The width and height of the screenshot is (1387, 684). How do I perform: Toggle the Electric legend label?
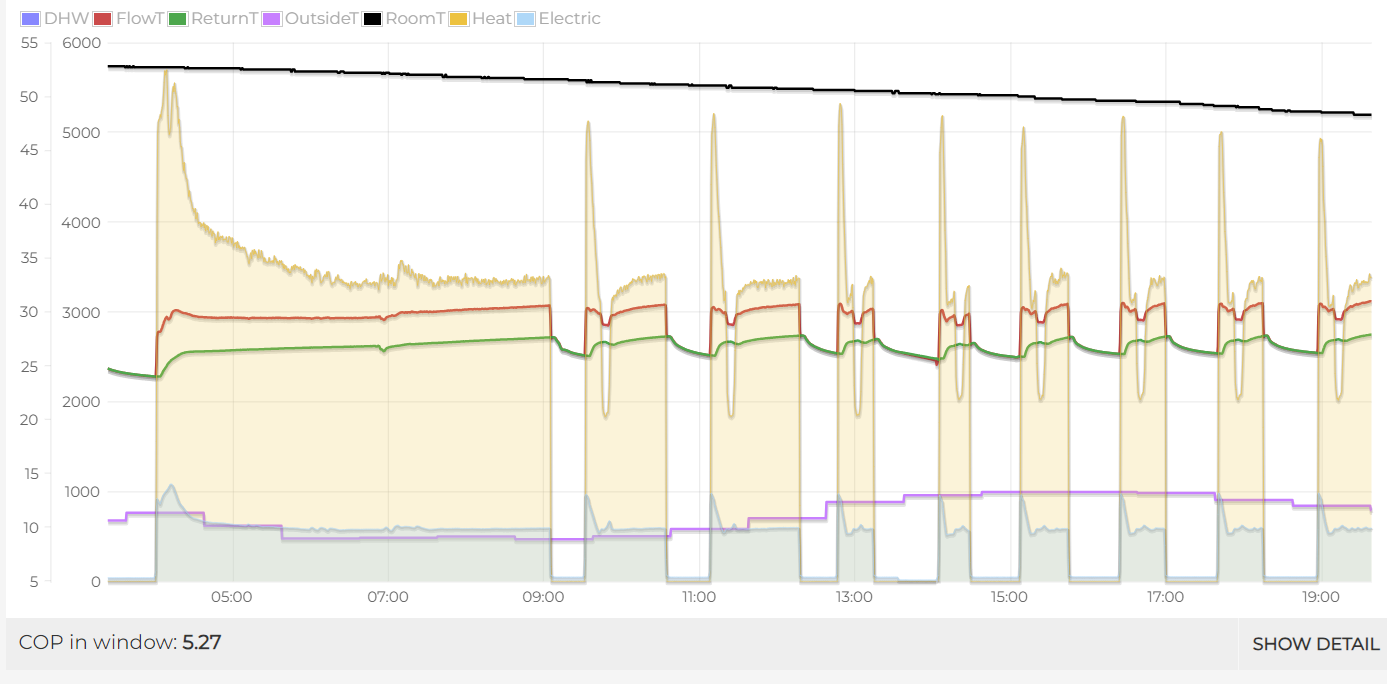(570, 19)
